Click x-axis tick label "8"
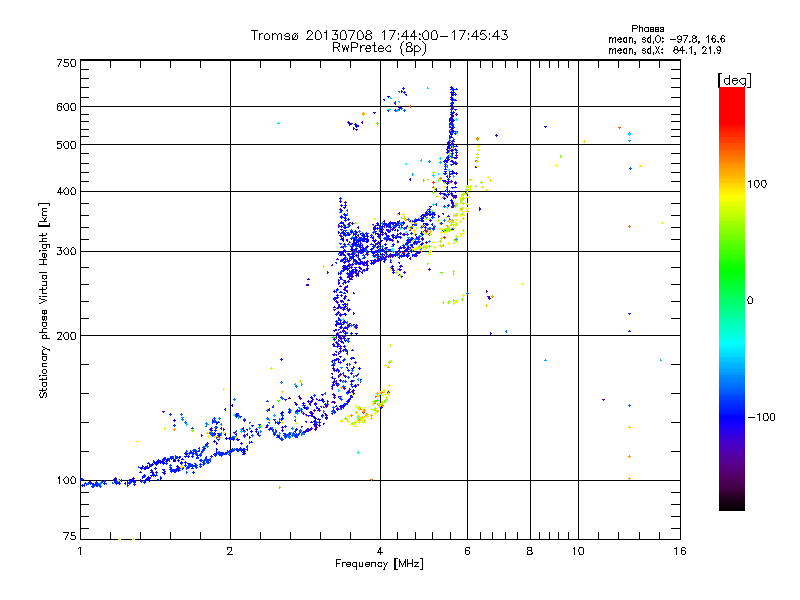Image resolution: width=800 pixels, height=600 pixels. click(x=530, y=551)
